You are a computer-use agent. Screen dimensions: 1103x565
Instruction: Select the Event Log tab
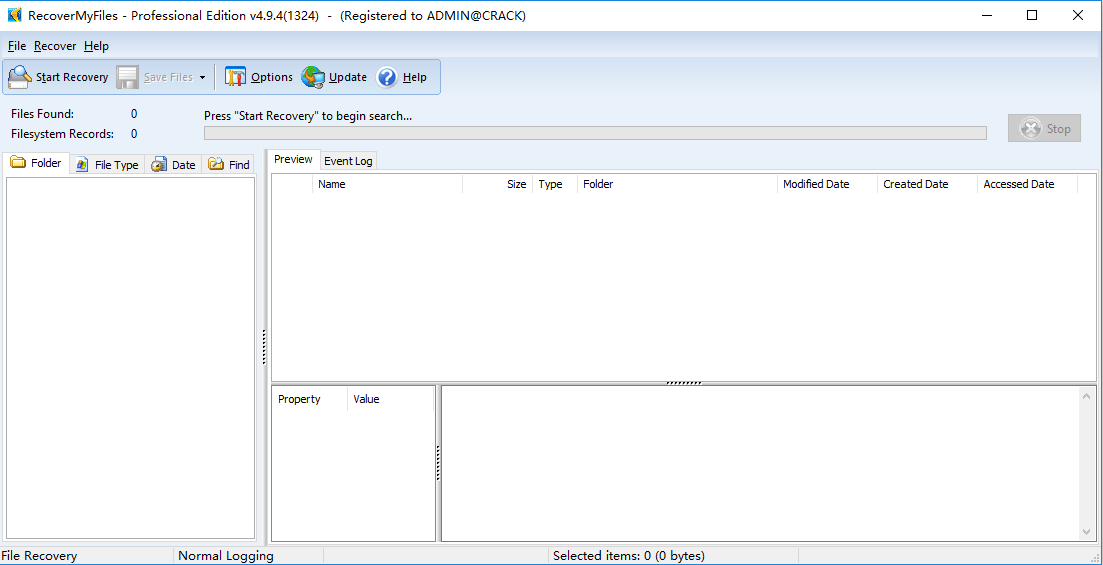pyautogui.click(x=348, y=161)
